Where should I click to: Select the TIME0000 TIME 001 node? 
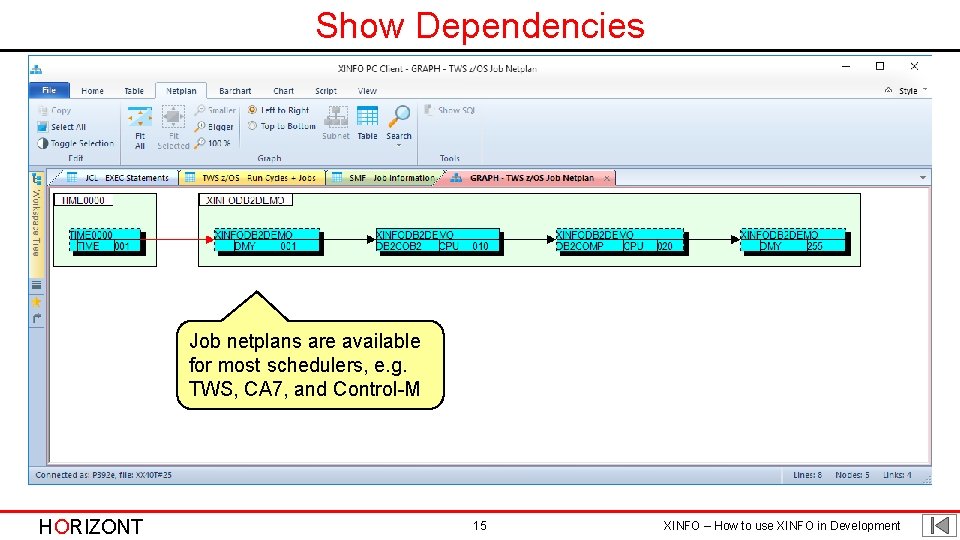[107, 241]
